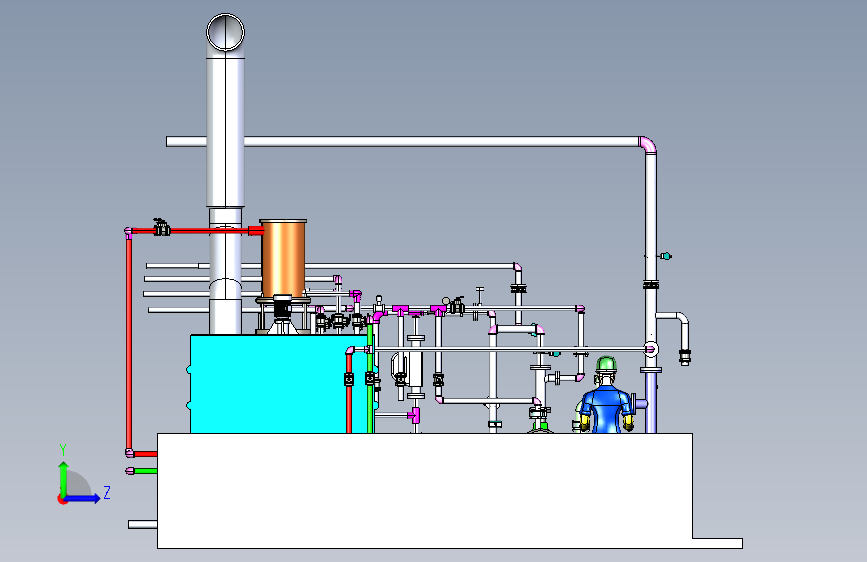Click the 'Y' axis label

62,450
